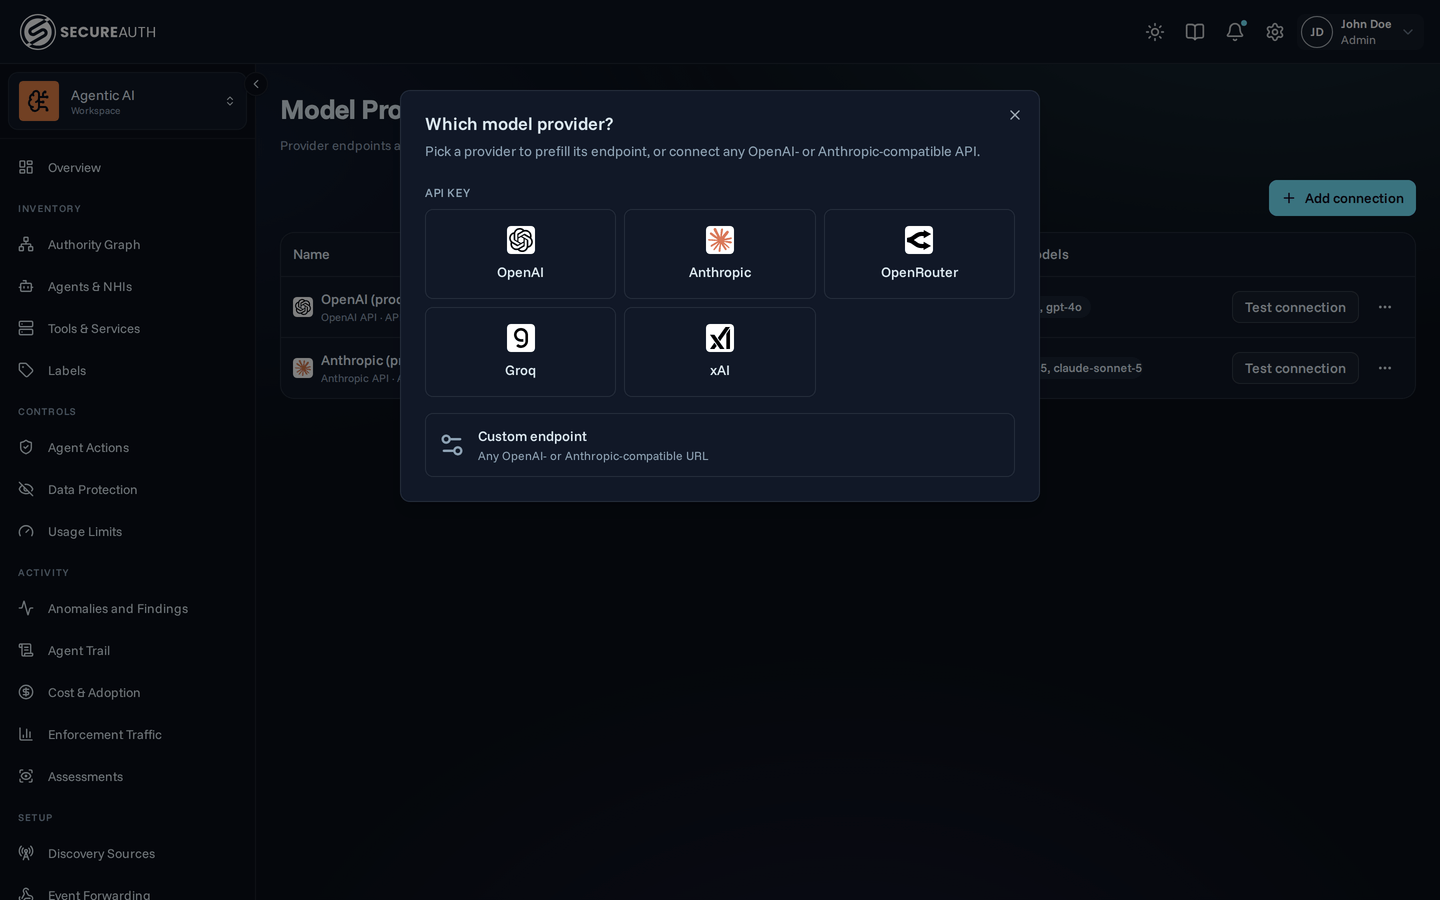The width and height of the screenshot is (1440, 900).
Task: Open the settings gear icon
Action: tap(1275, 32)
